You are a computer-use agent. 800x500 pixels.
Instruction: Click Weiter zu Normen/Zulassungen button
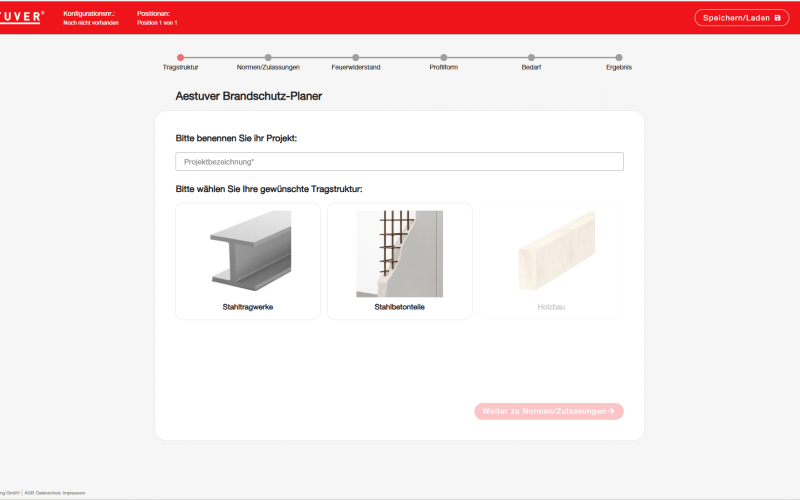click(549, 411)
